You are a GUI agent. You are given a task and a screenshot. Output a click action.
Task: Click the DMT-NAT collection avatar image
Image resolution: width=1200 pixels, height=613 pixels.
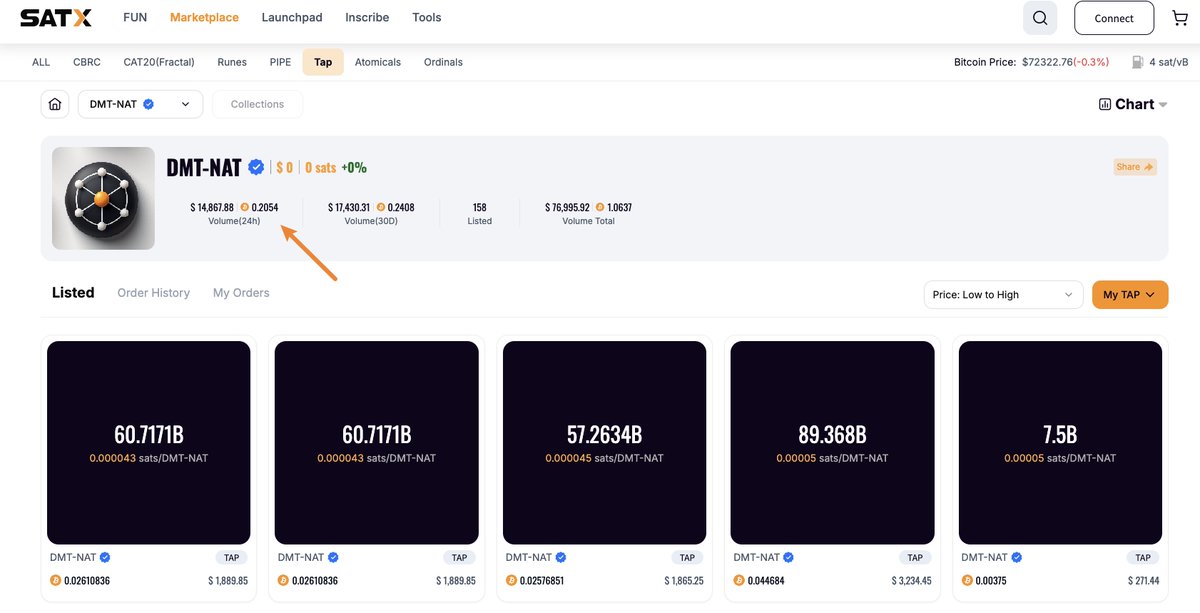point(103,198)
